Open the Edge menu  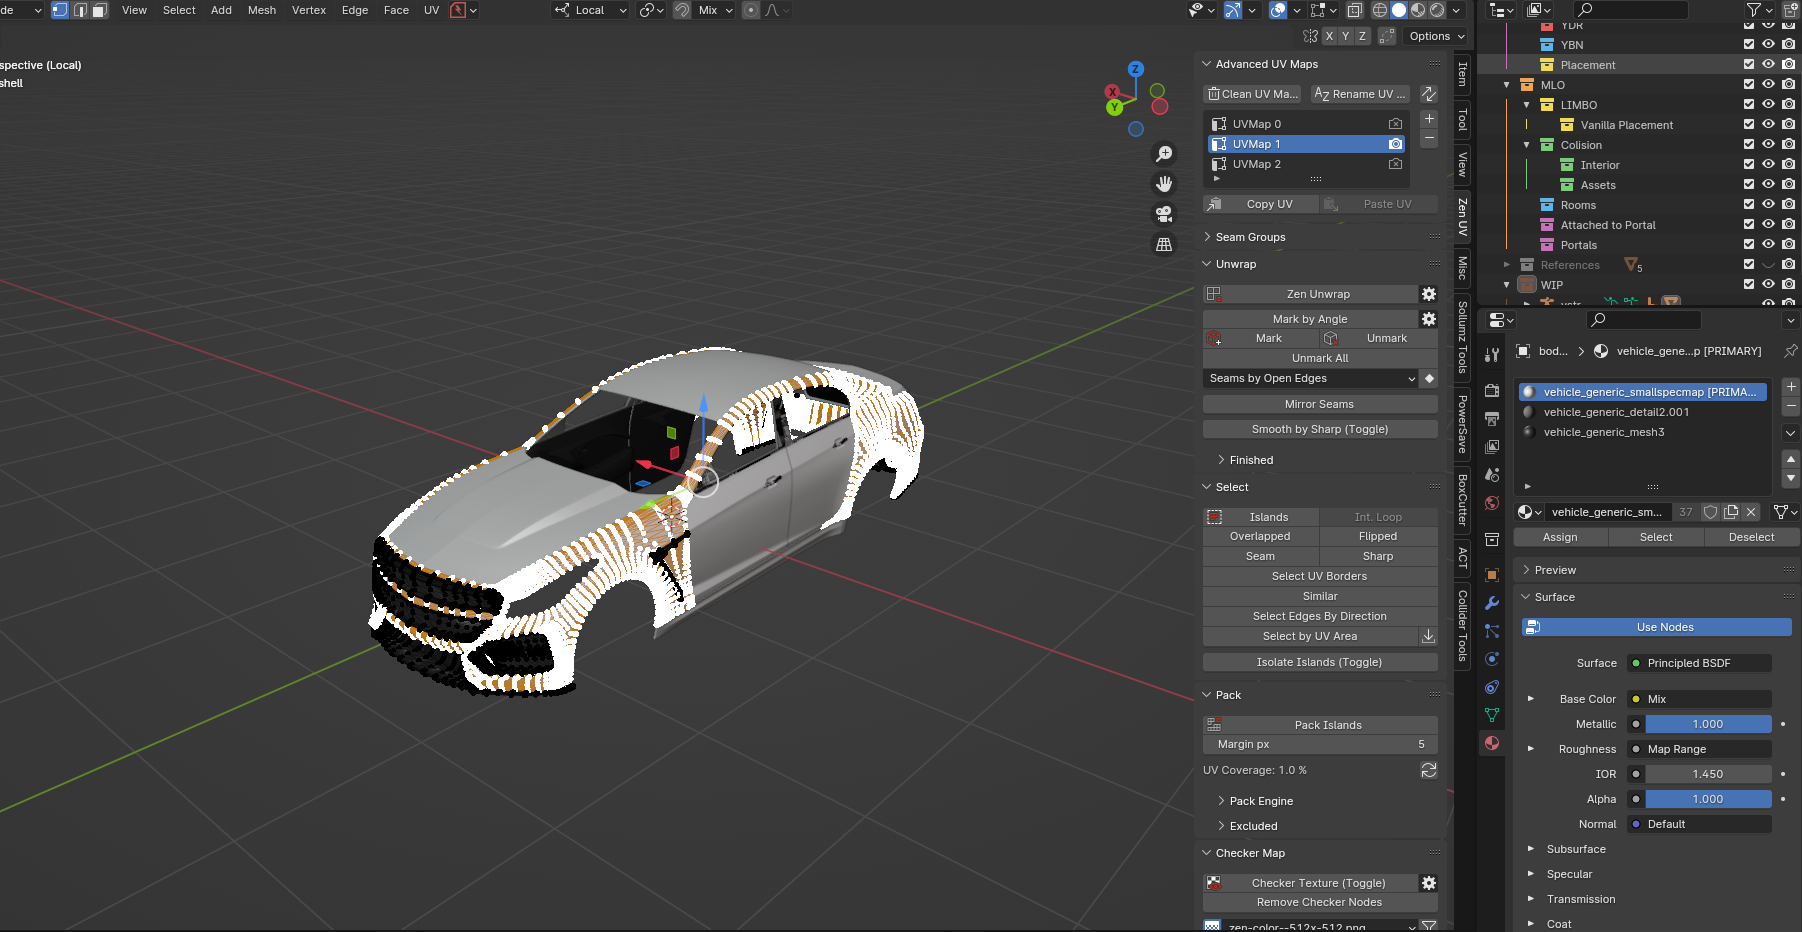[x=355, y=10]
